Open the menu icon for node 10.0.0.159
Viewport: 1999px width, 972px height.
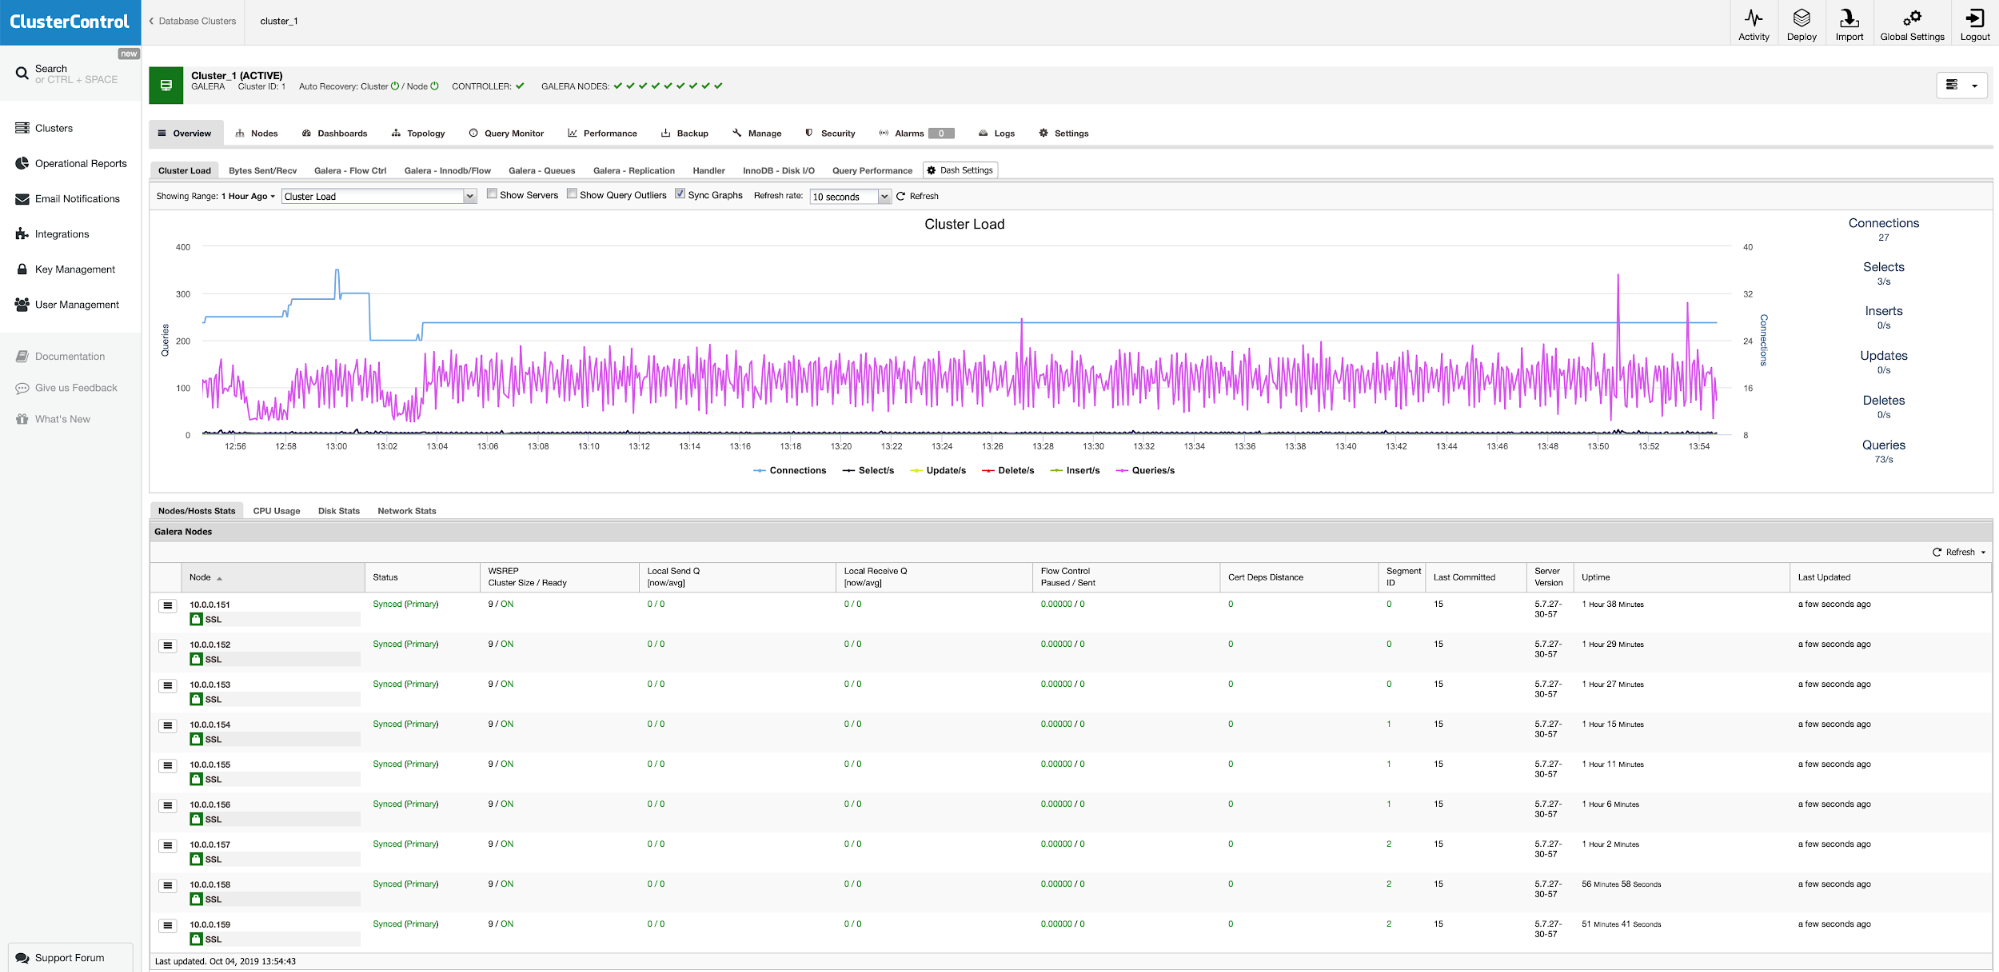[x=168, y=926]
